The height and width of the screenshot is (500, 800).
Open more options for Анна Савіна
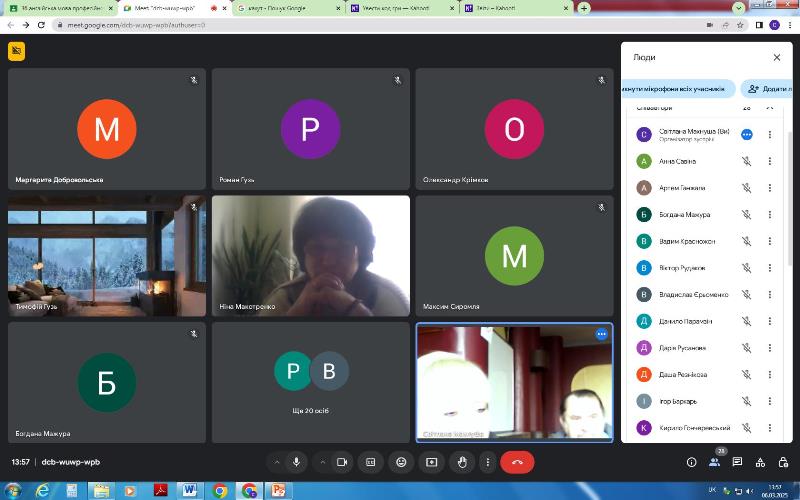point(769,161)
